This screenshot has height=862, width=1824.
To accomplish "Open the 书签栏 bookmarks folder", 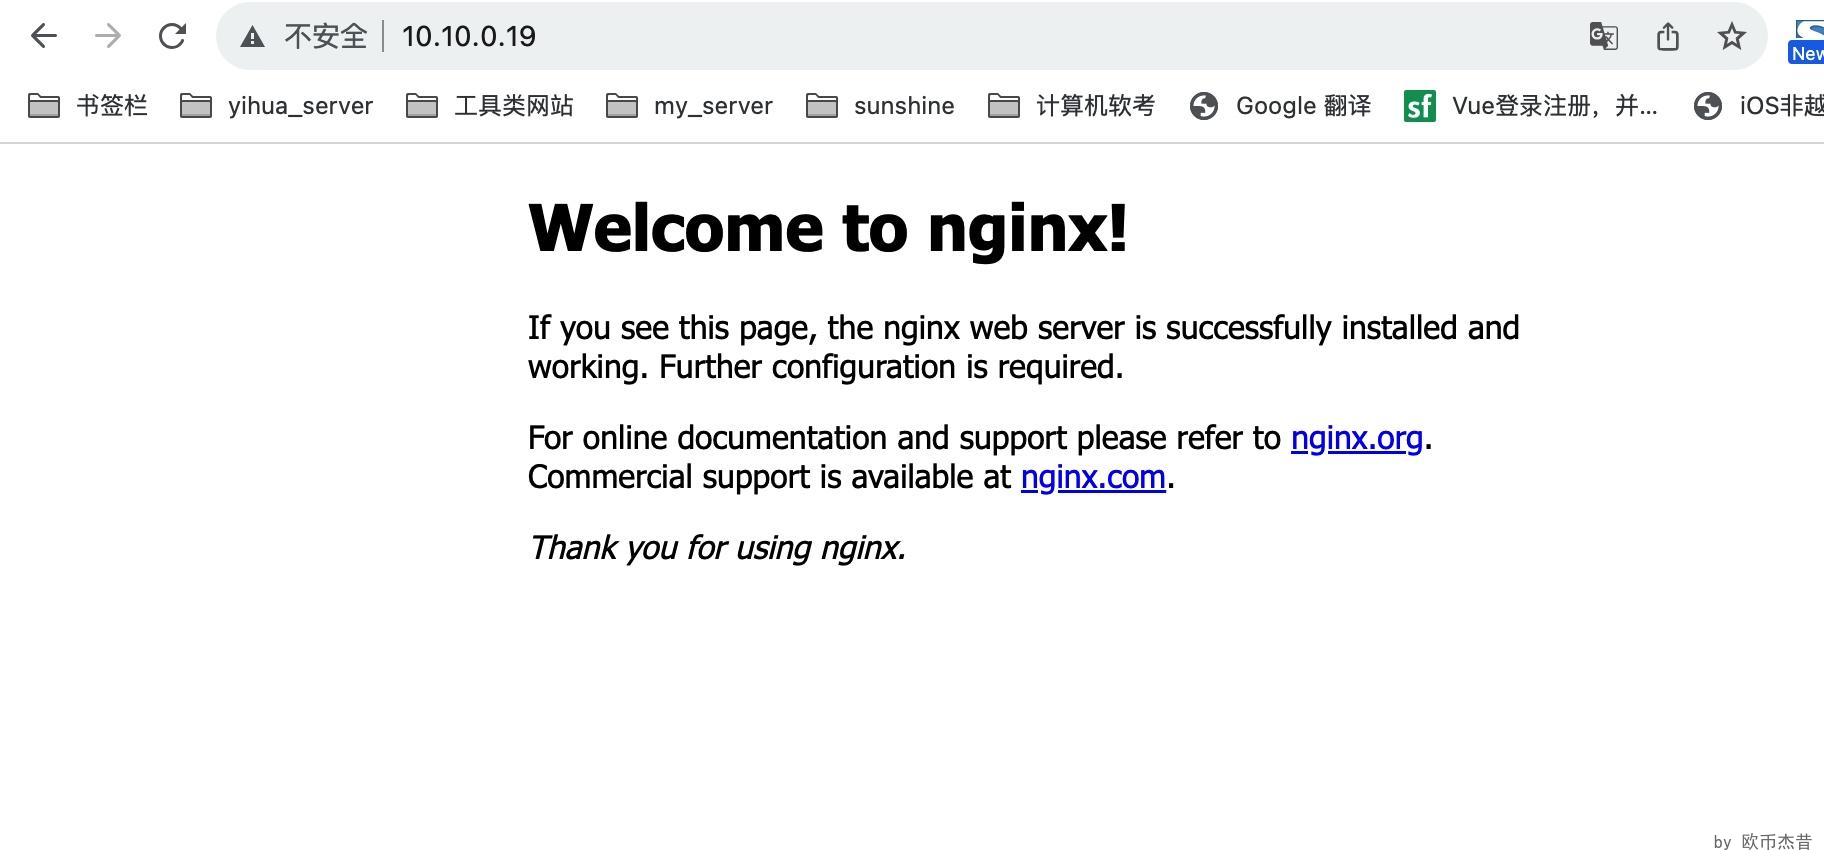I will click(88, 106).
